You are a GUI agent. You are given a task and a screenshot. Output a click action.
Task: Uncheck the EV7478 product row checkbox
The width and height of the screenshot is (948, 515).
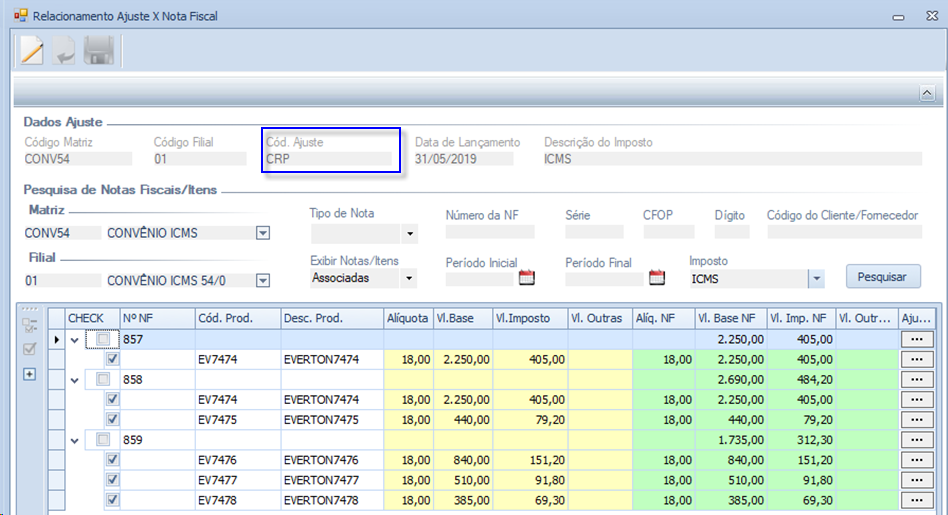[x=113, y=500]
